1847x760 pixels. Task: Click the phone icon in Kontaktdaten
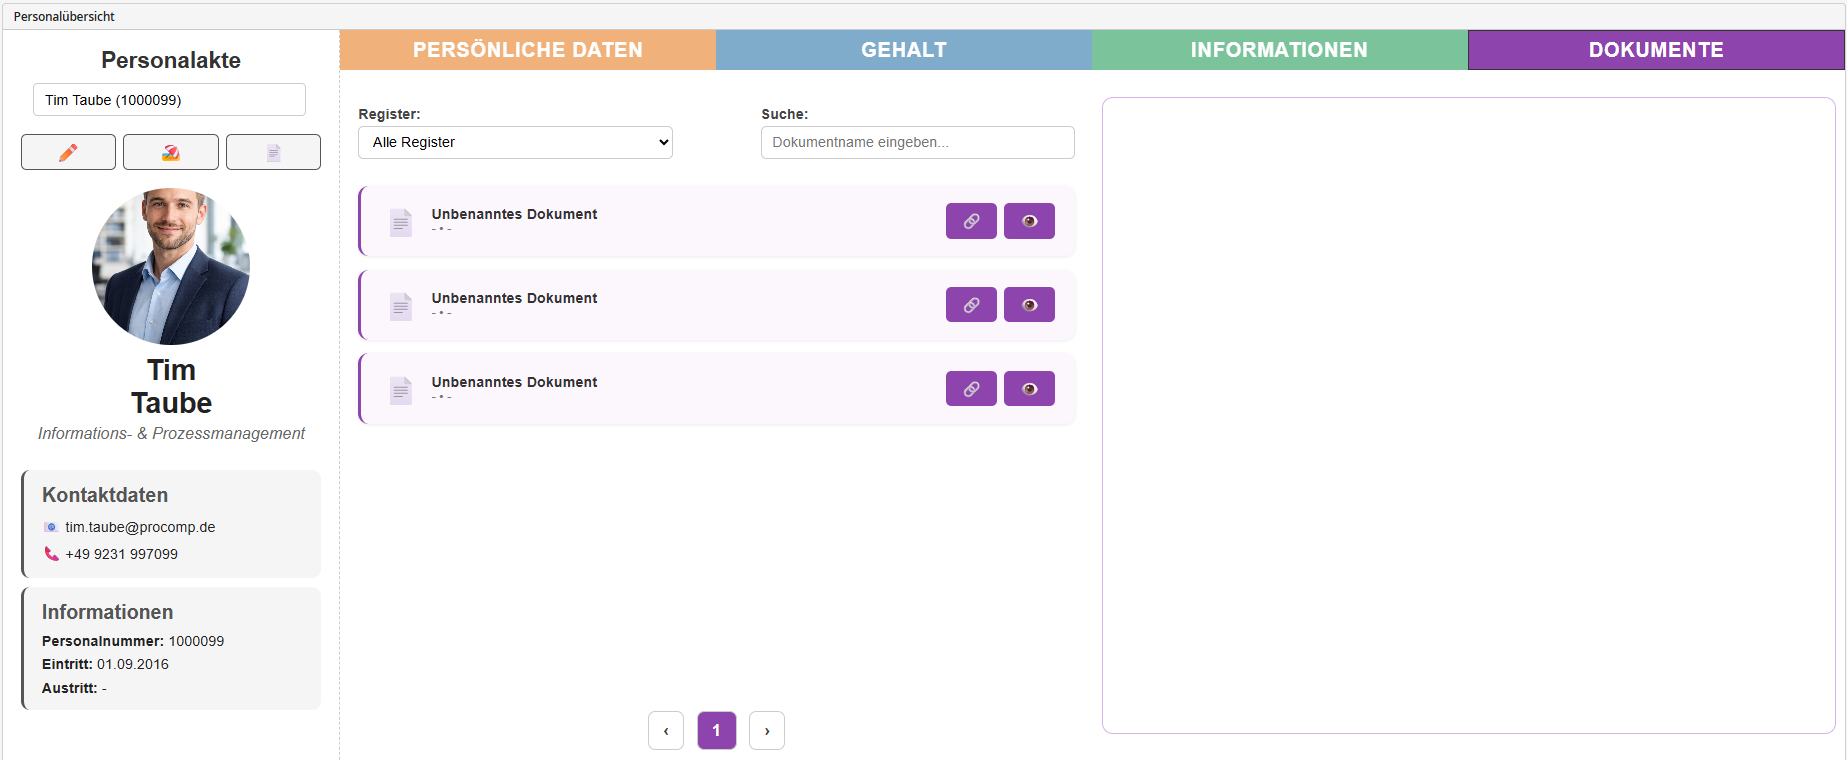pos(51,554)
